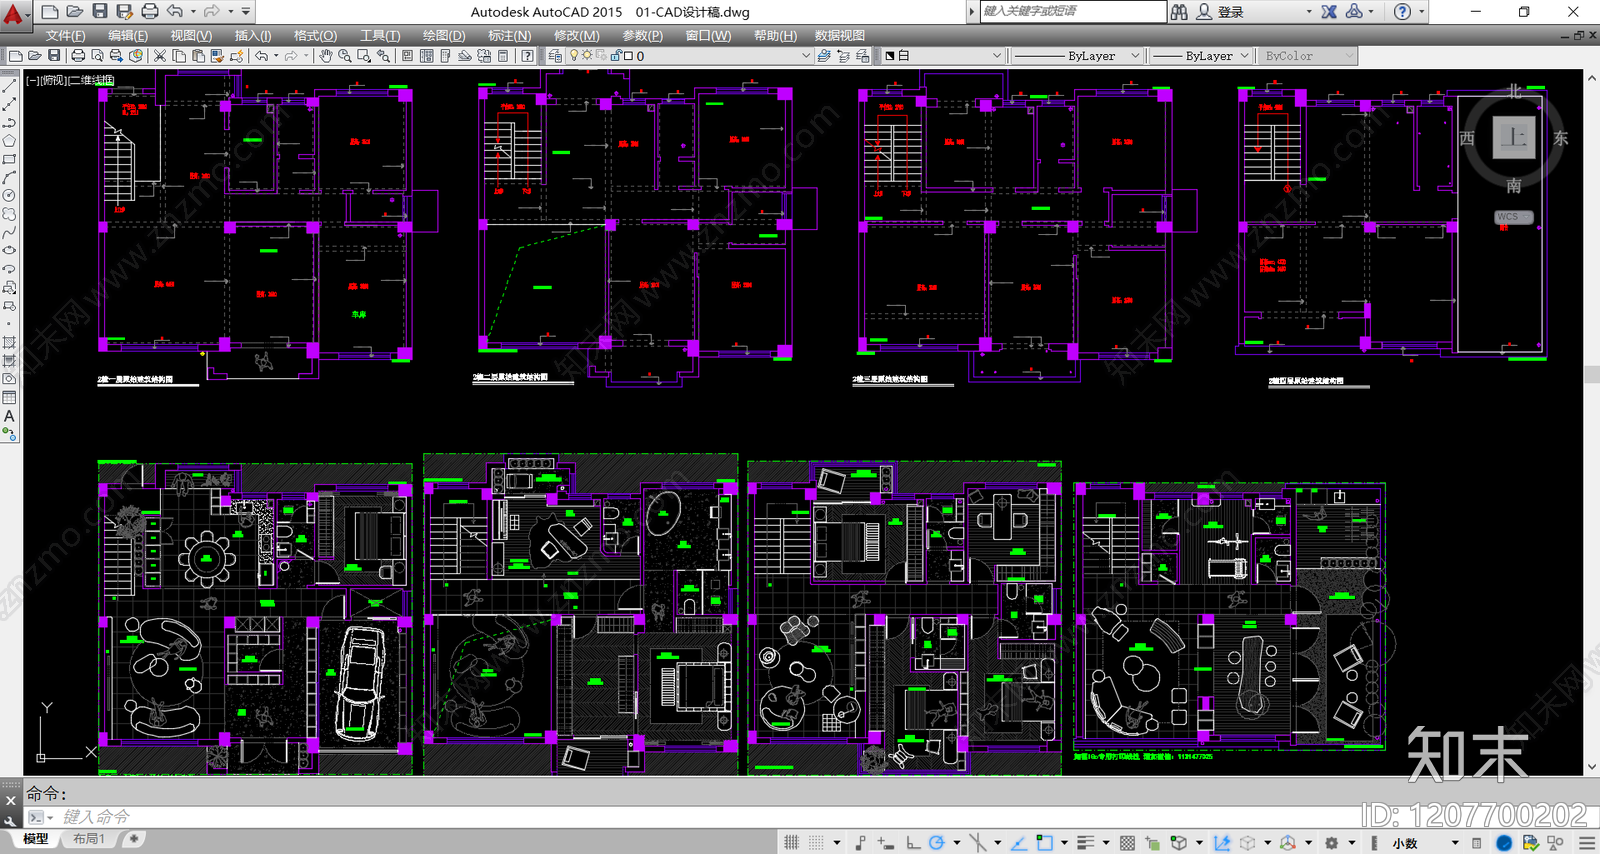Open the second ByLayer lineweight dropdown
Viewport: 1600px width, 854px height.
pyautogui.click(x=1201, y=56)
